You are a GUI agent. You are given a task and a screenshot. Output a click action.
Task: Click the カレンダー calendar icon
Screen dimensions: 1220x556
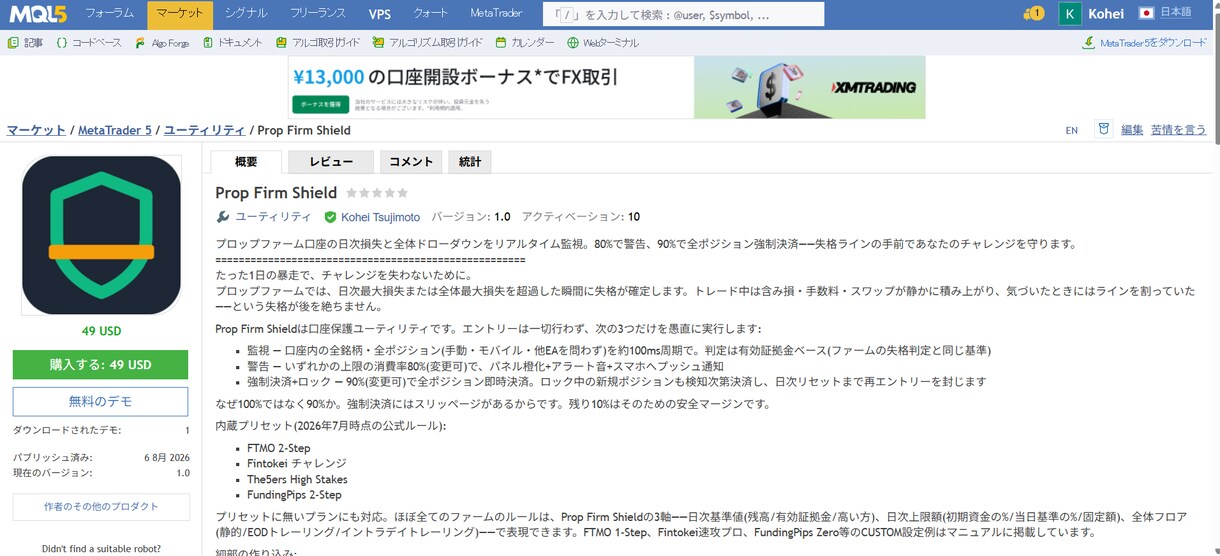(501, 43)
